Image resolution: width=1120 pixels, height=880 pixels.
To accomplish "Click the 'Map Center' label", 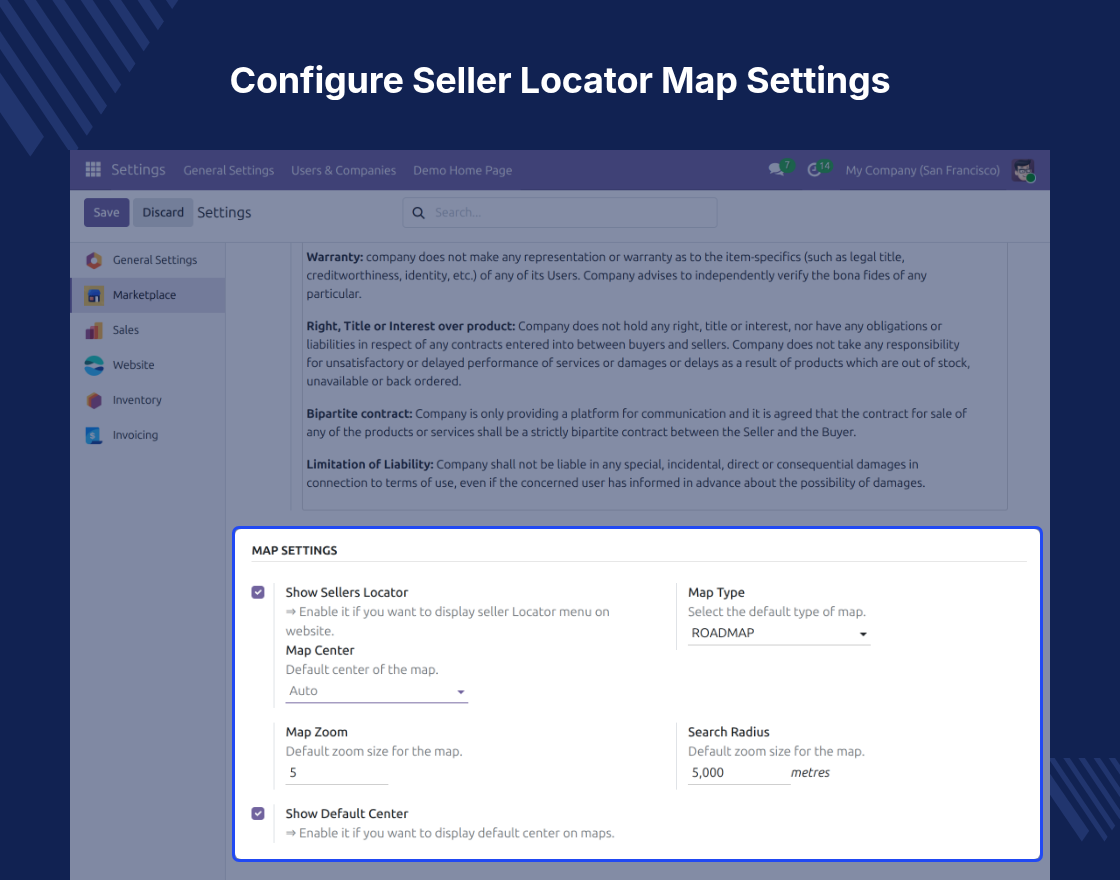I will coord(319,650).
